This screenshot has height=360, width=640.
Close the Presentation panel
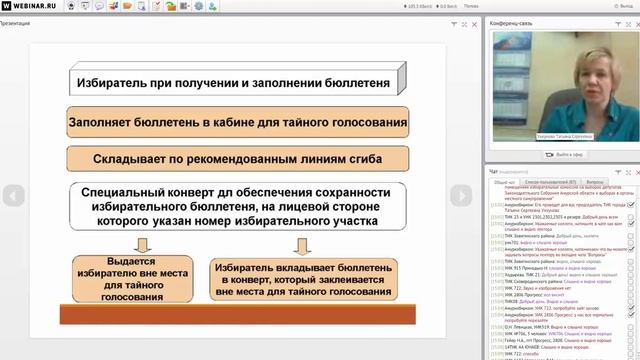tap(474, 24)
